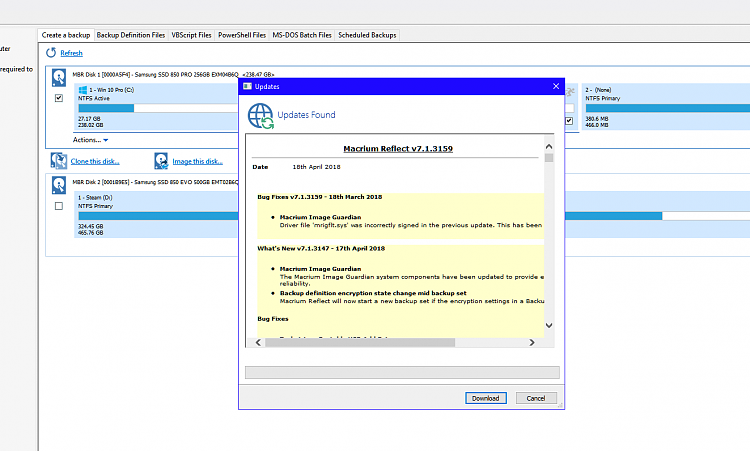This screenshot has width=750, height=451.
Task: Click the Updates Found heading text
Action: point(306,115)
